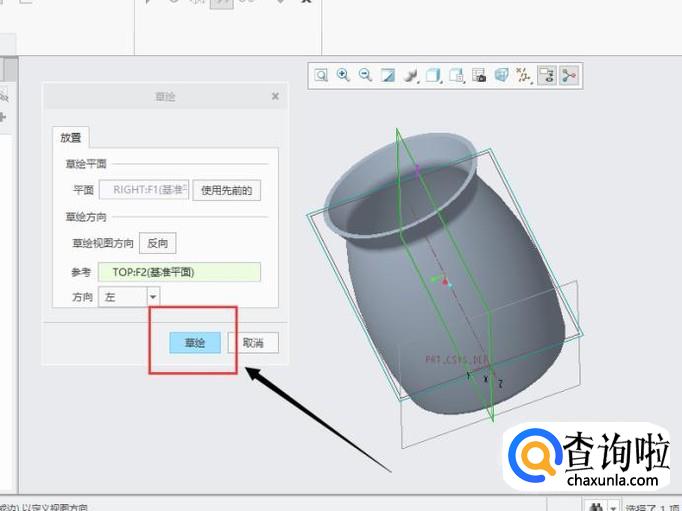Click the TOP:F2 reference field

pos(180,272)
